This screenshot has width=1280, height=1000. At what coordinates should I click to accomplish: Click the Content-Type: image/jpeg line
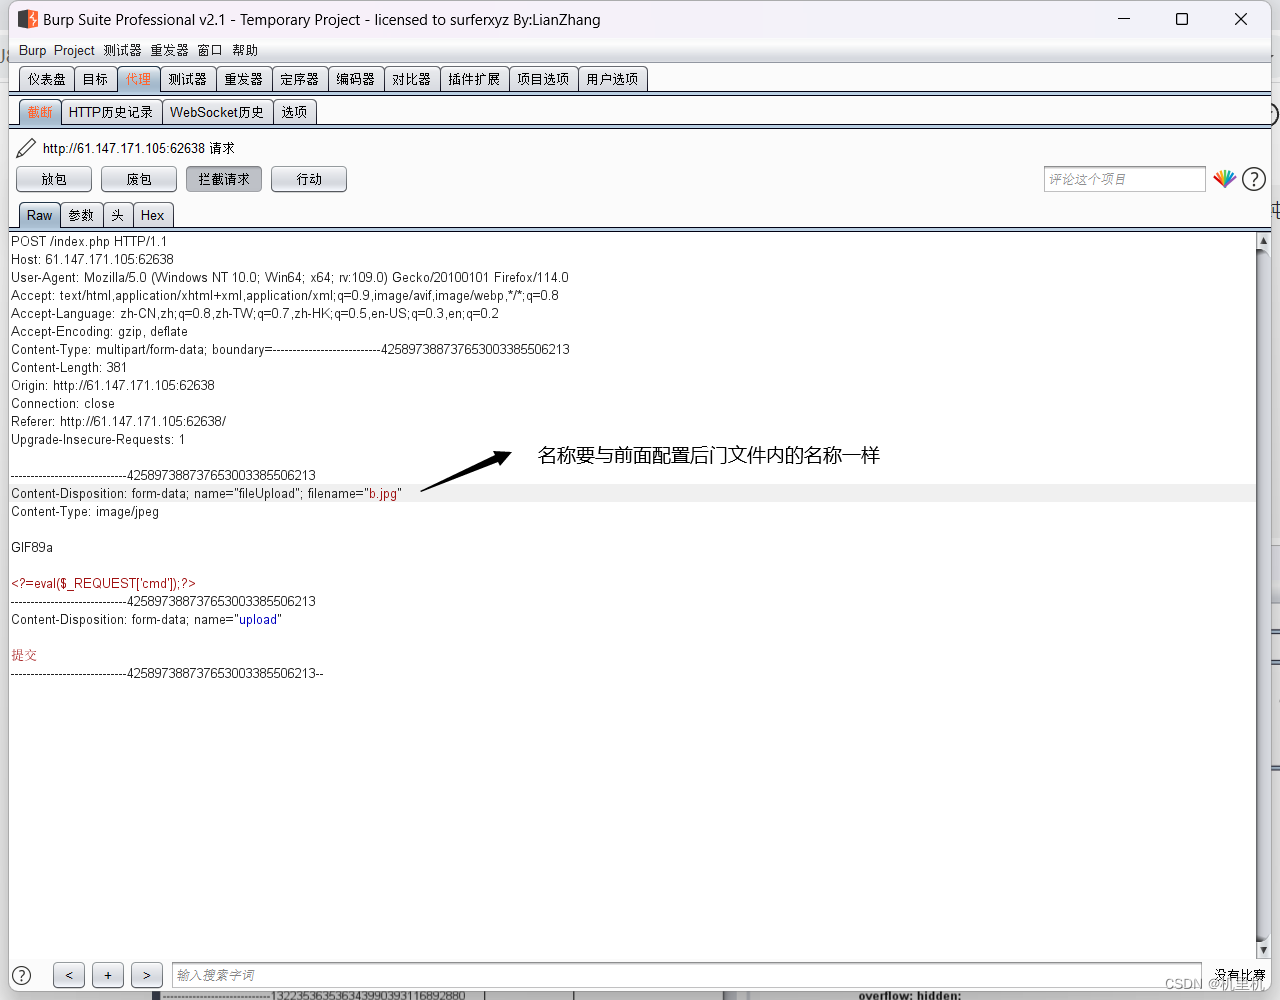[85, 511]
